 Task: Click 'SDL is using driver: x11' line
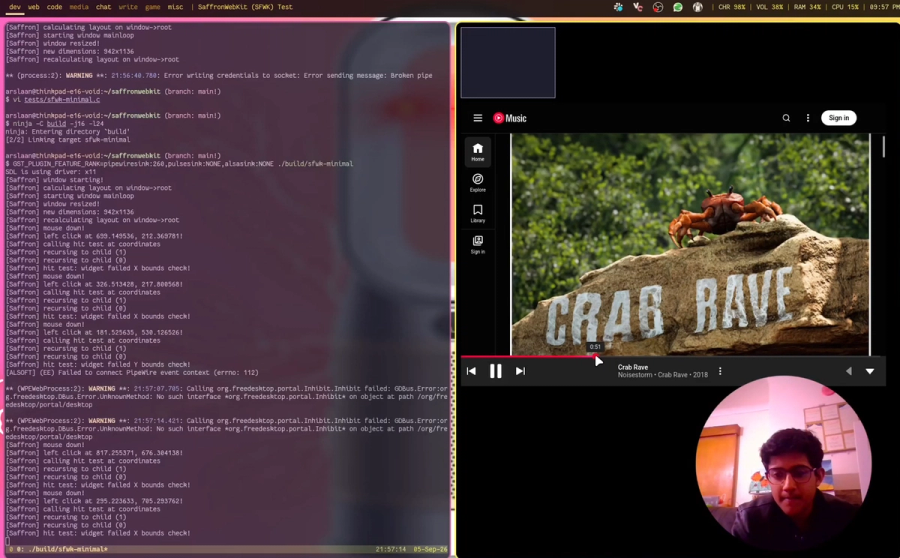coord(51,172)
